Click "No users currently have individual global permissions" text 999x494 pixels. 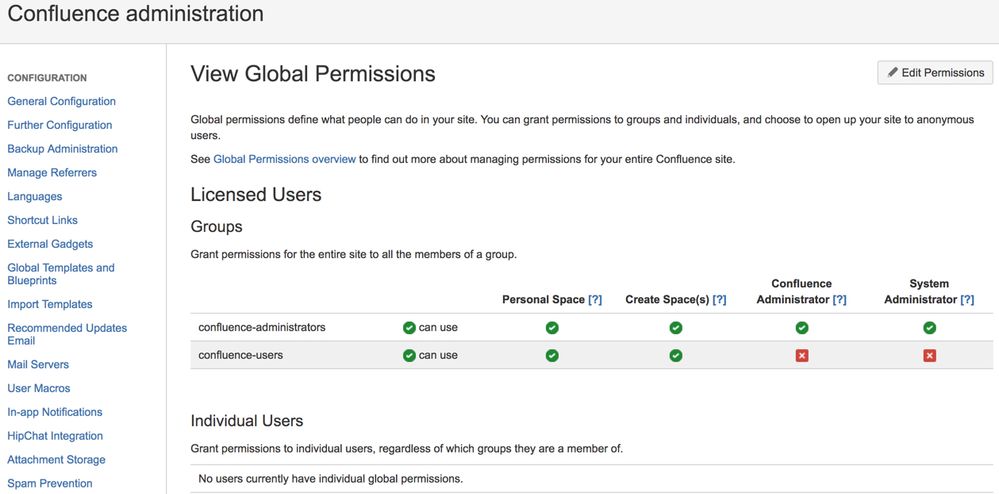331,478
